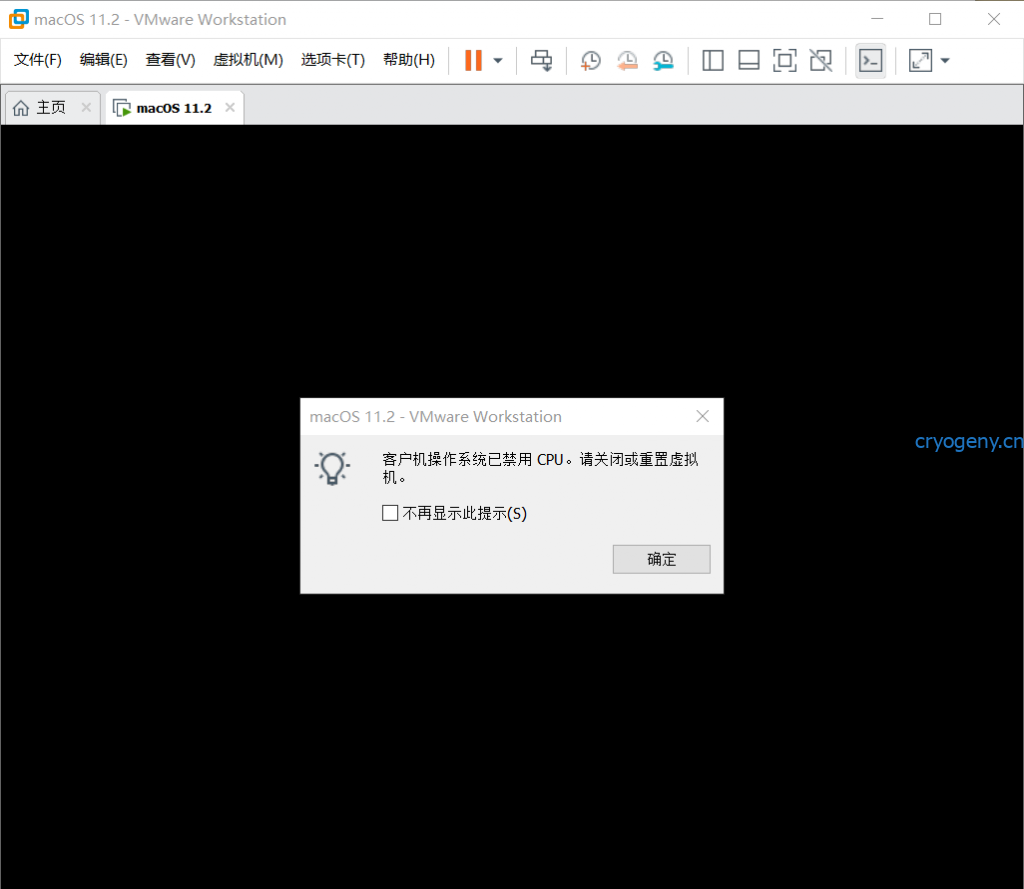Revert to snapshot using the orange arrow clock icon
1024x889 pixels.
tap(627, 61)
